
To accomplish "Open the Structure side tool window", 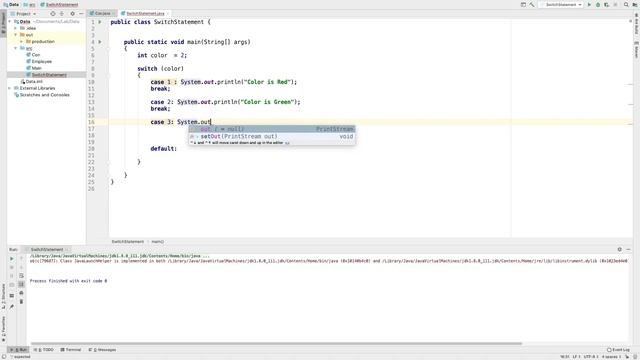I will click(x=3, y=296).
